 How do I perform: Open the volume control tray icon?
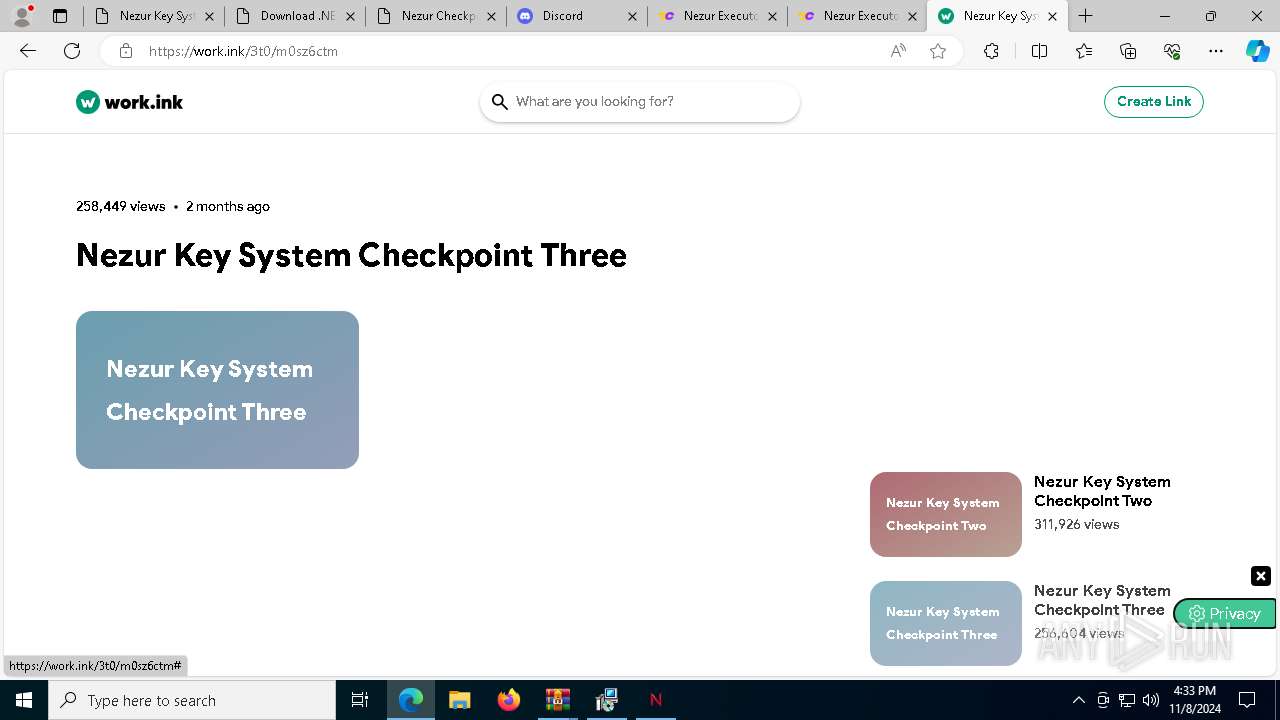coord(1151,700)
